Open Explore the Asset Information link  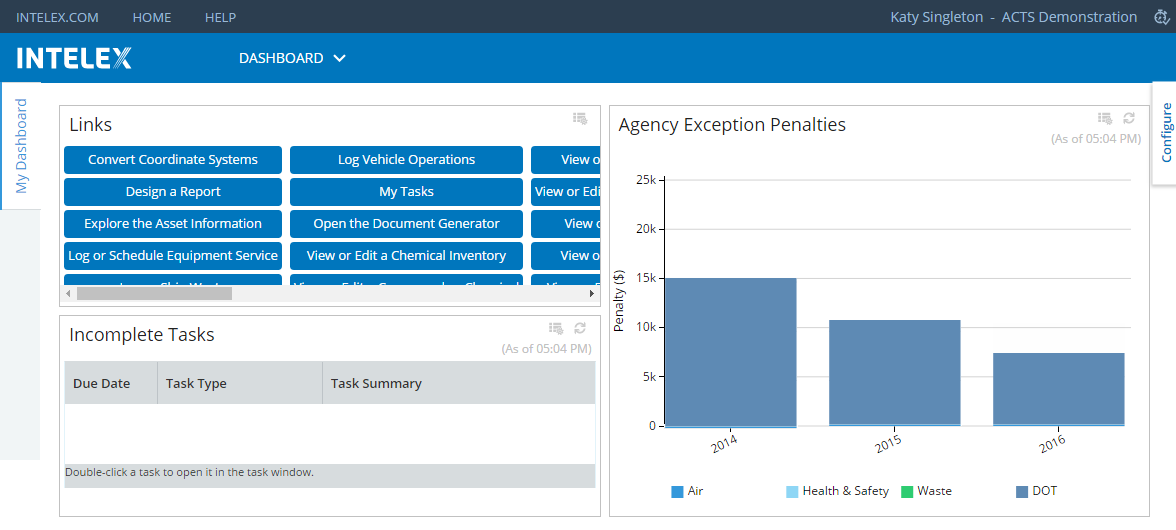(x=173, y=223)
